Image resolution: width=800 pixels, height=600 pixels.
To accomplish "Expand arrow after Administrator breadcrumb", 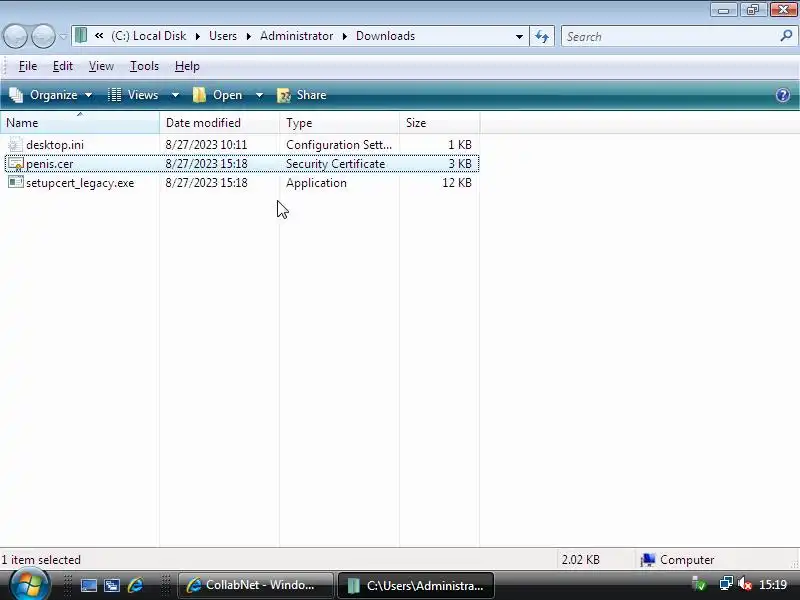I will (x=345, y=36).
